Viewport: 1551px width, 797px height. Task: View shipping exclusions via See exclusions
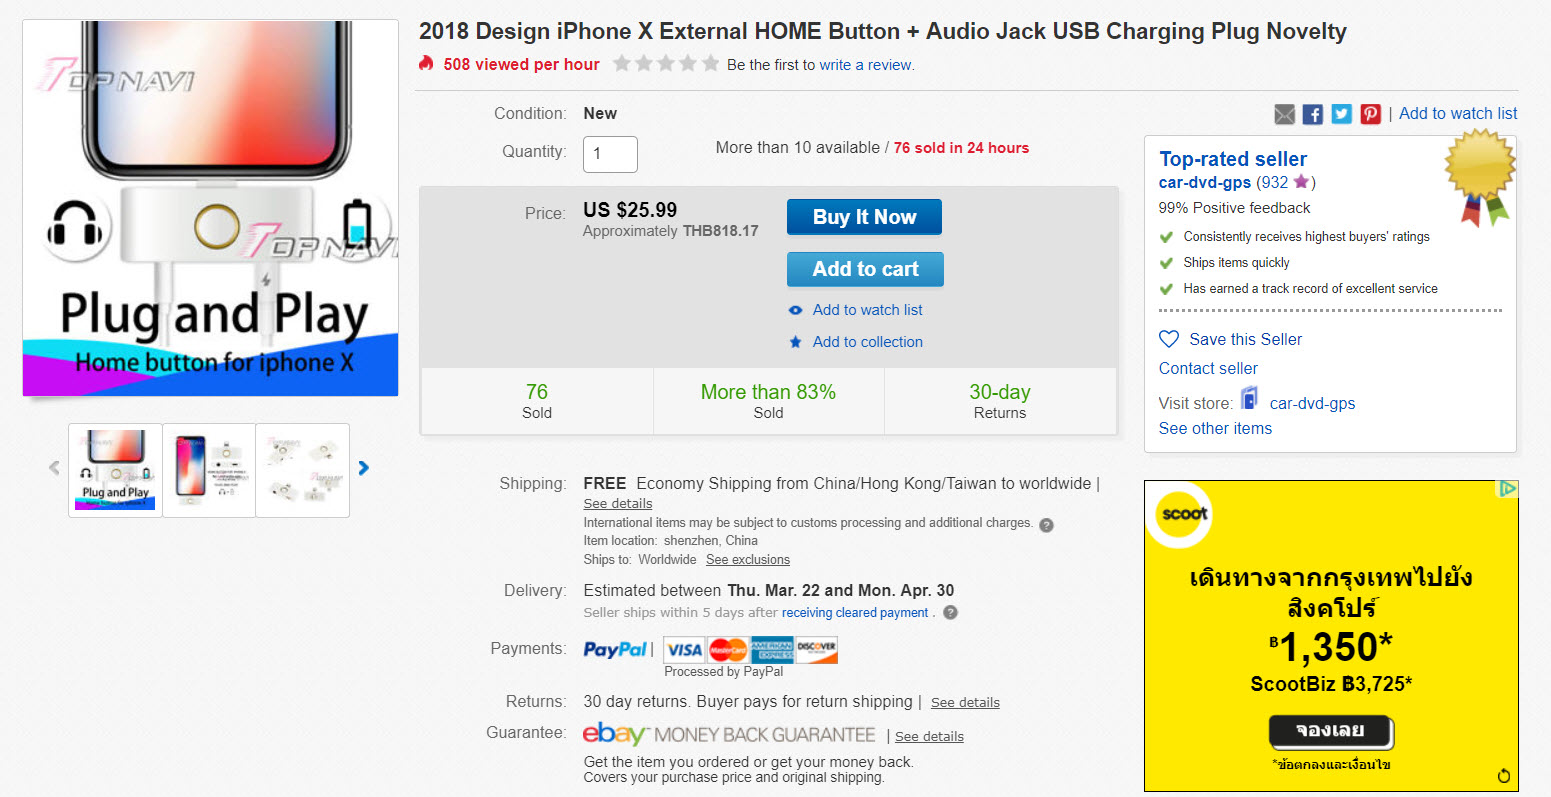[747, 559]
